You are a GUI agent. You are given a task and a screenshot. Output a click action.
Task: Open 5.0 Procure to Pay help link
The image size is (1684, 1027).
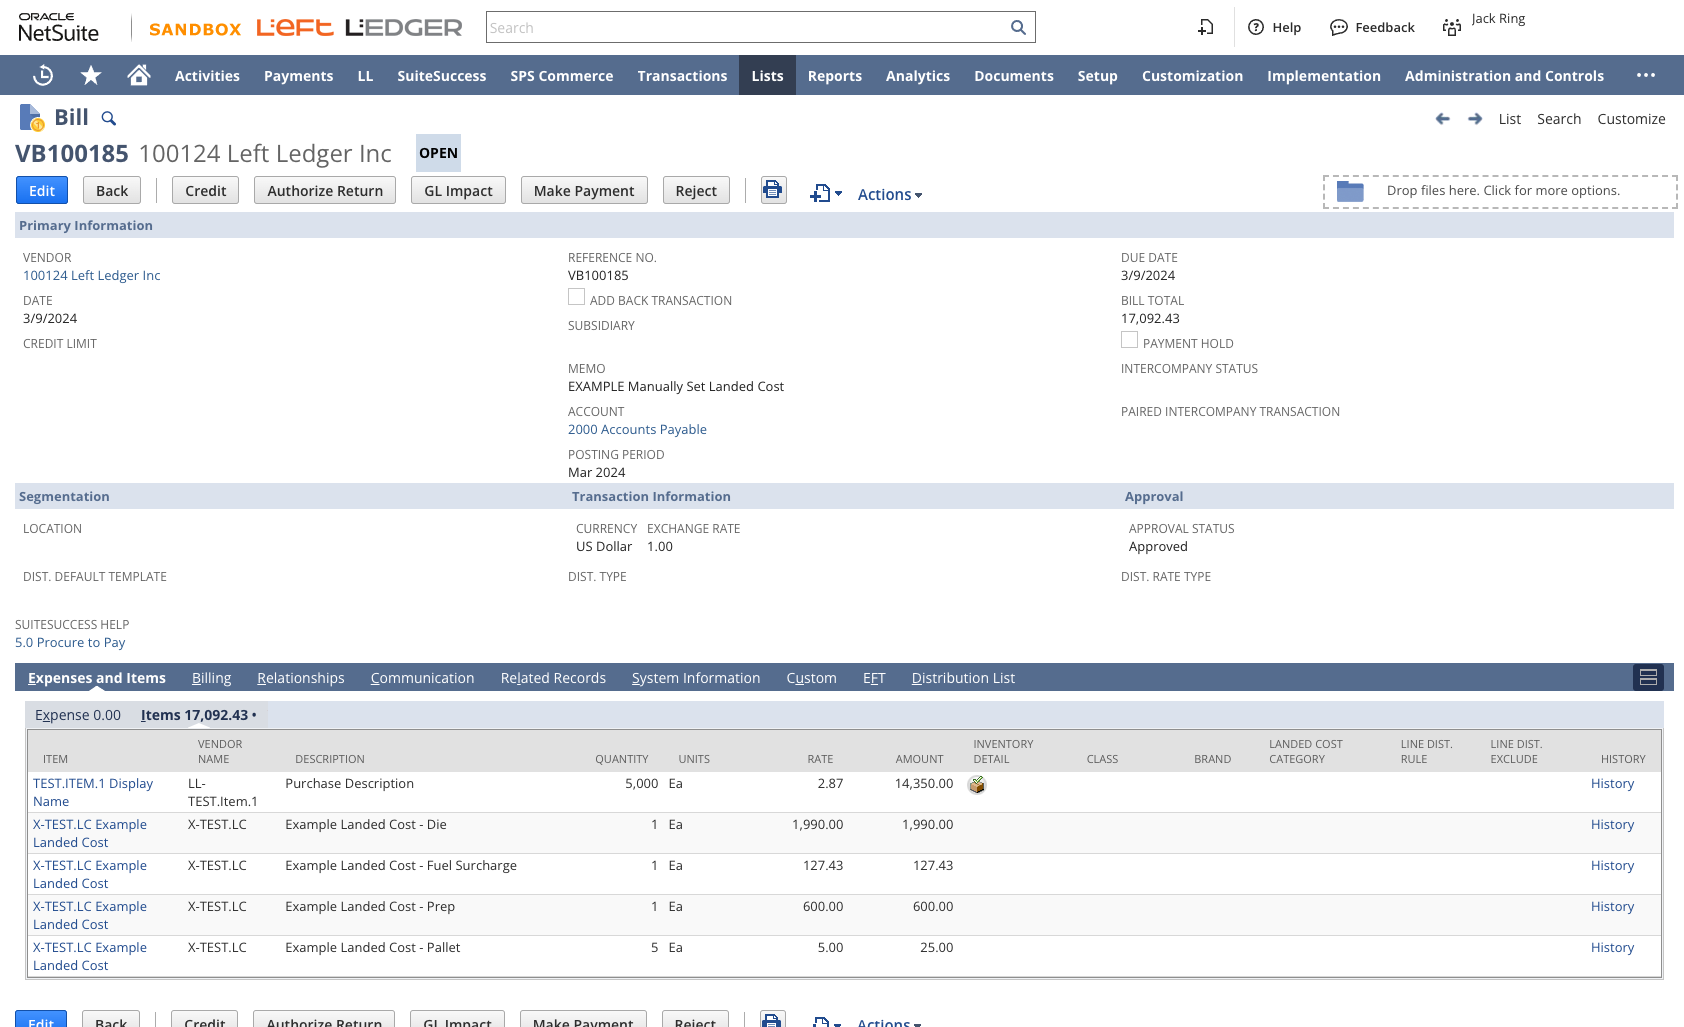pos(70,642)
